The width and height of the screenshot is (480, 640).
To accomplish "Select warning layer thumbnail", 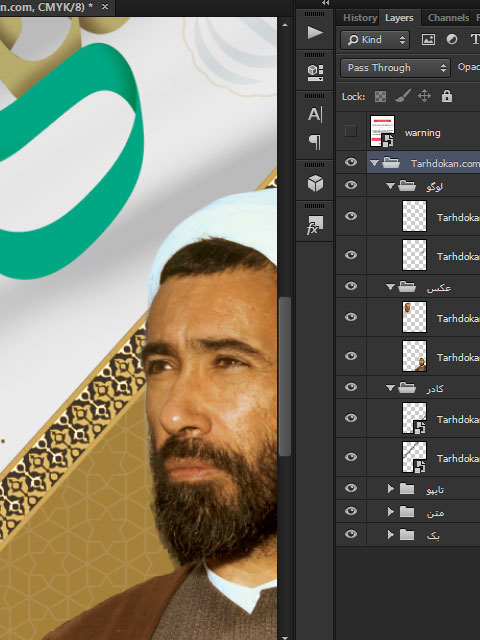I will coord(382,131).
